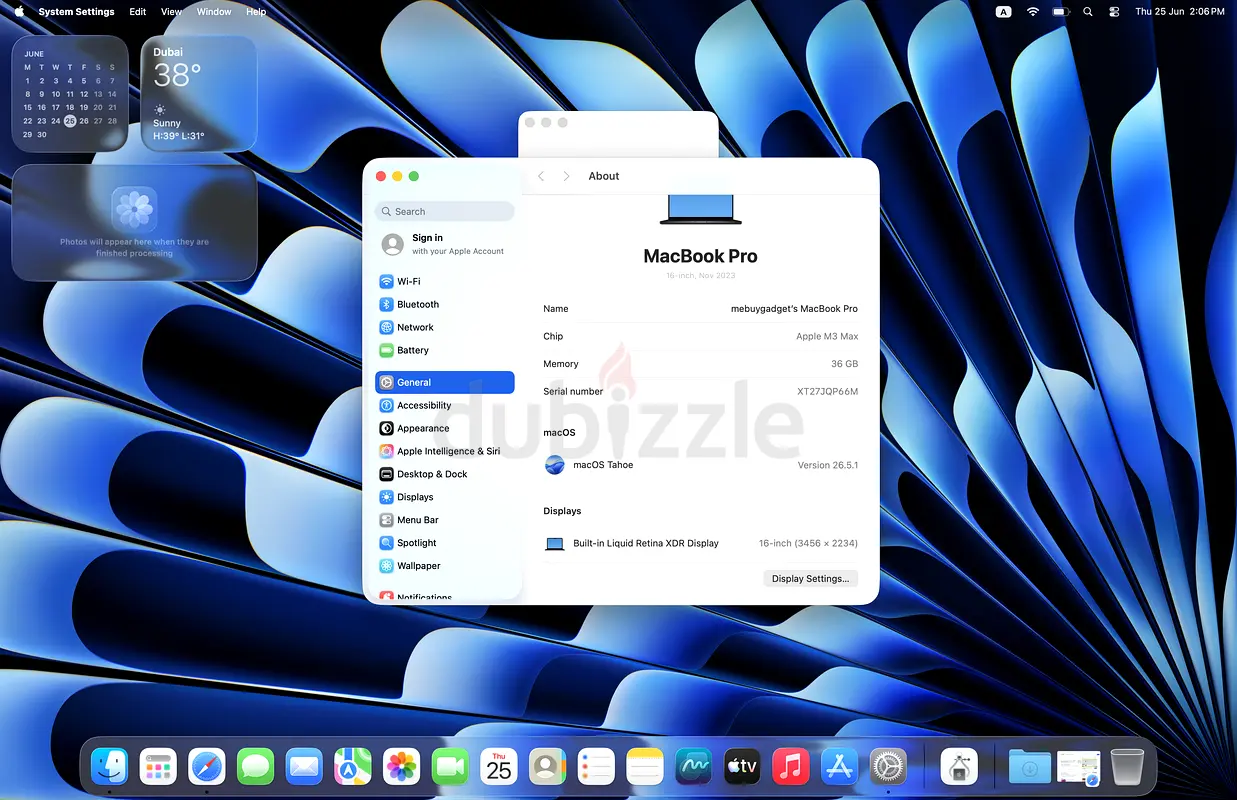
Task: Open the Help menu
Action: tap(256, 12)
